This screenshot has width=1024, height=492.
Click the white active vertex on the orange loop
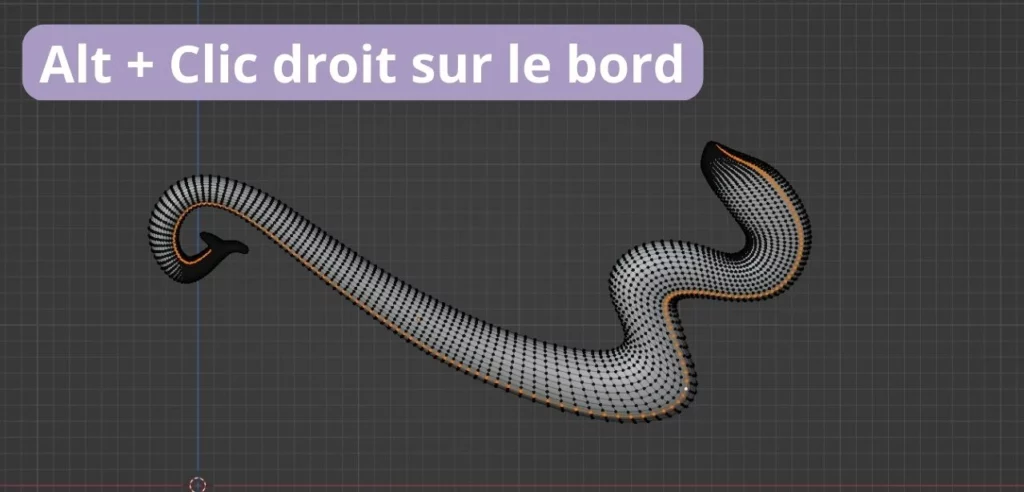click(686, 389)
